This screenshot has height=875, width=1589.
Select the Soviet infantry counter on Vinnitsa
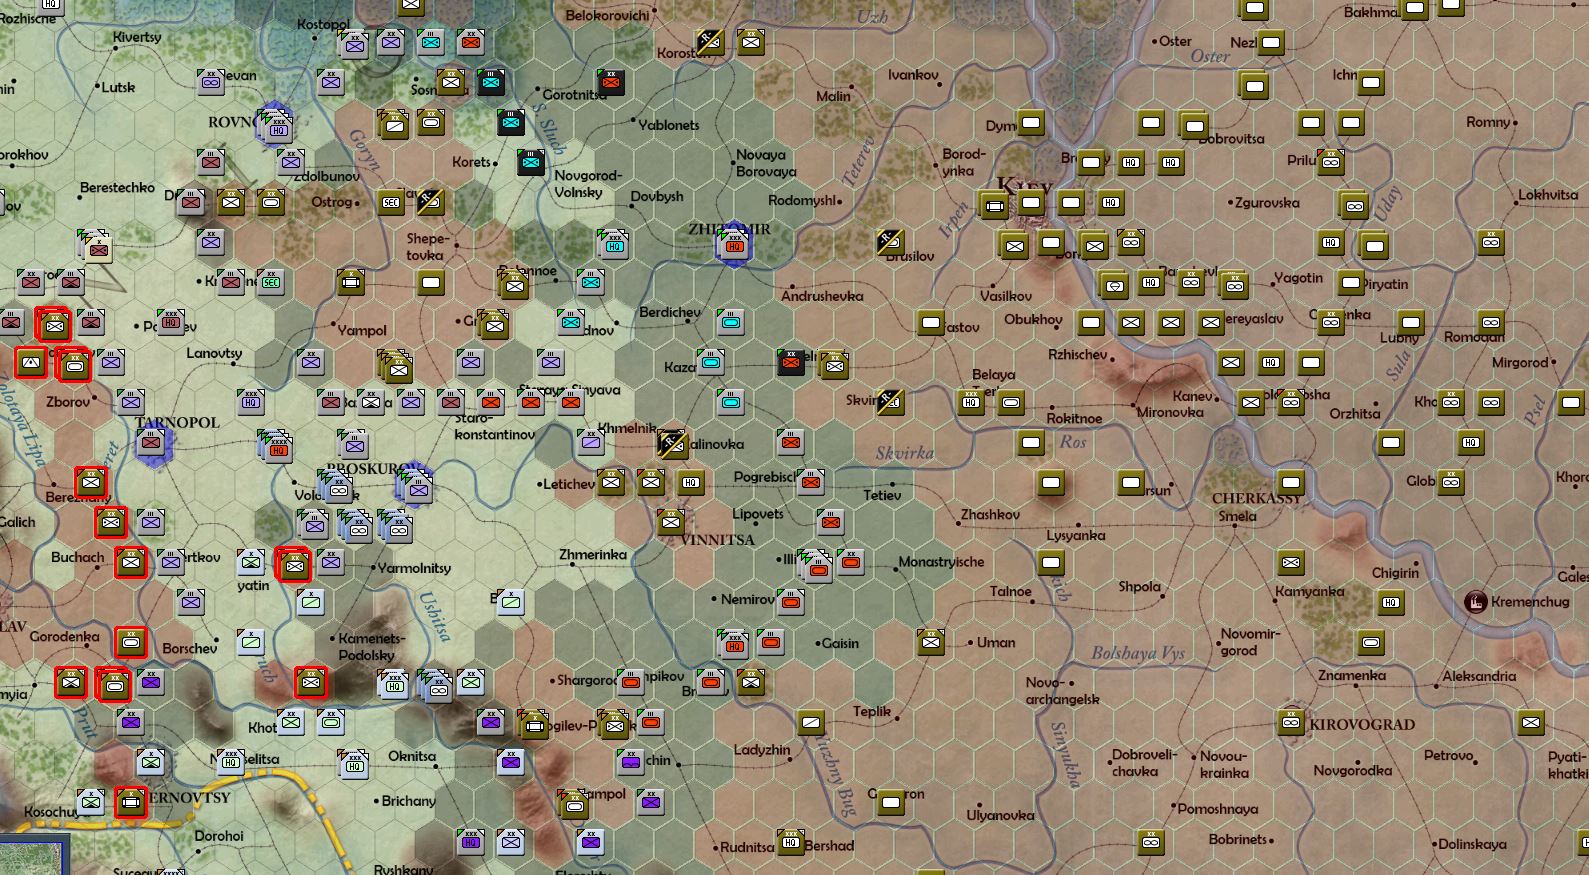[x=671, y=522]
